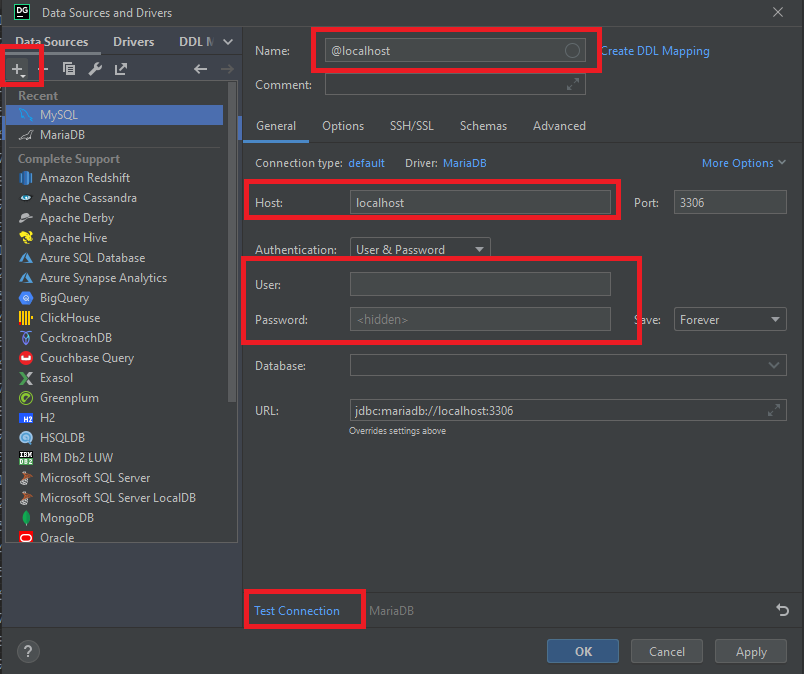This screenshot has height=677, width=804.
Task: Choose BigQuery data source
Action: pos(115,298)
